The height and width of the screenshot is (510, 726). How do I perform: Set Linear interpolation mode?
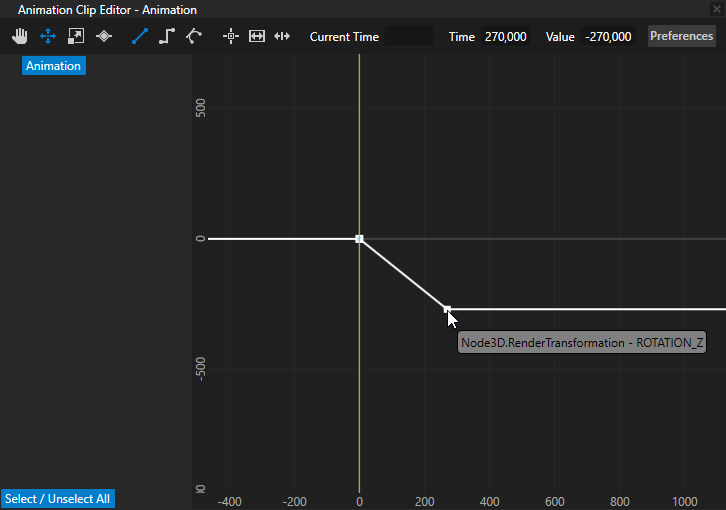pos(139,36)
